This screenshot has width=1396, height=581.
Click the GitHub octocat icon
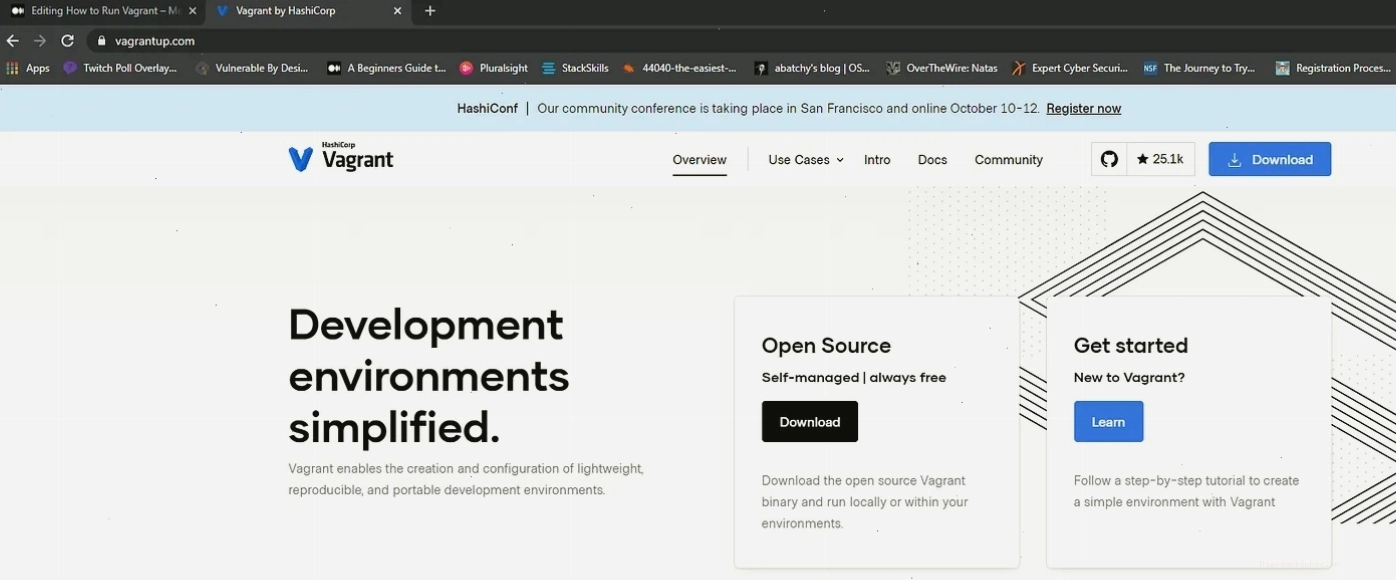[1109, 159]
